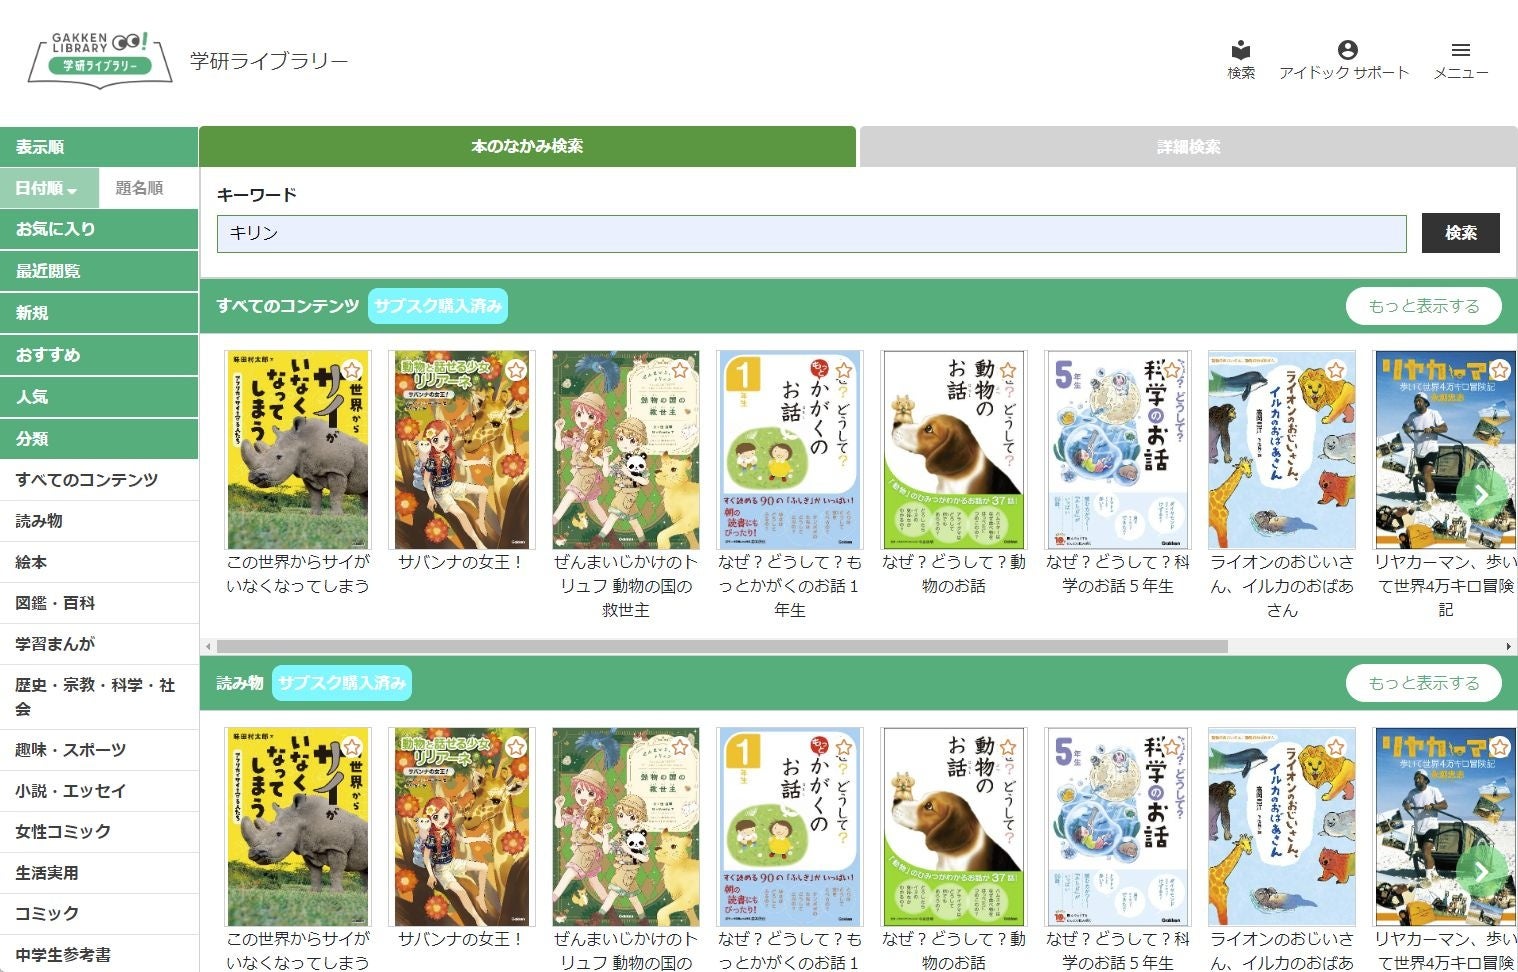Open the 日付順 sort dropdown

tap(49, 188)
